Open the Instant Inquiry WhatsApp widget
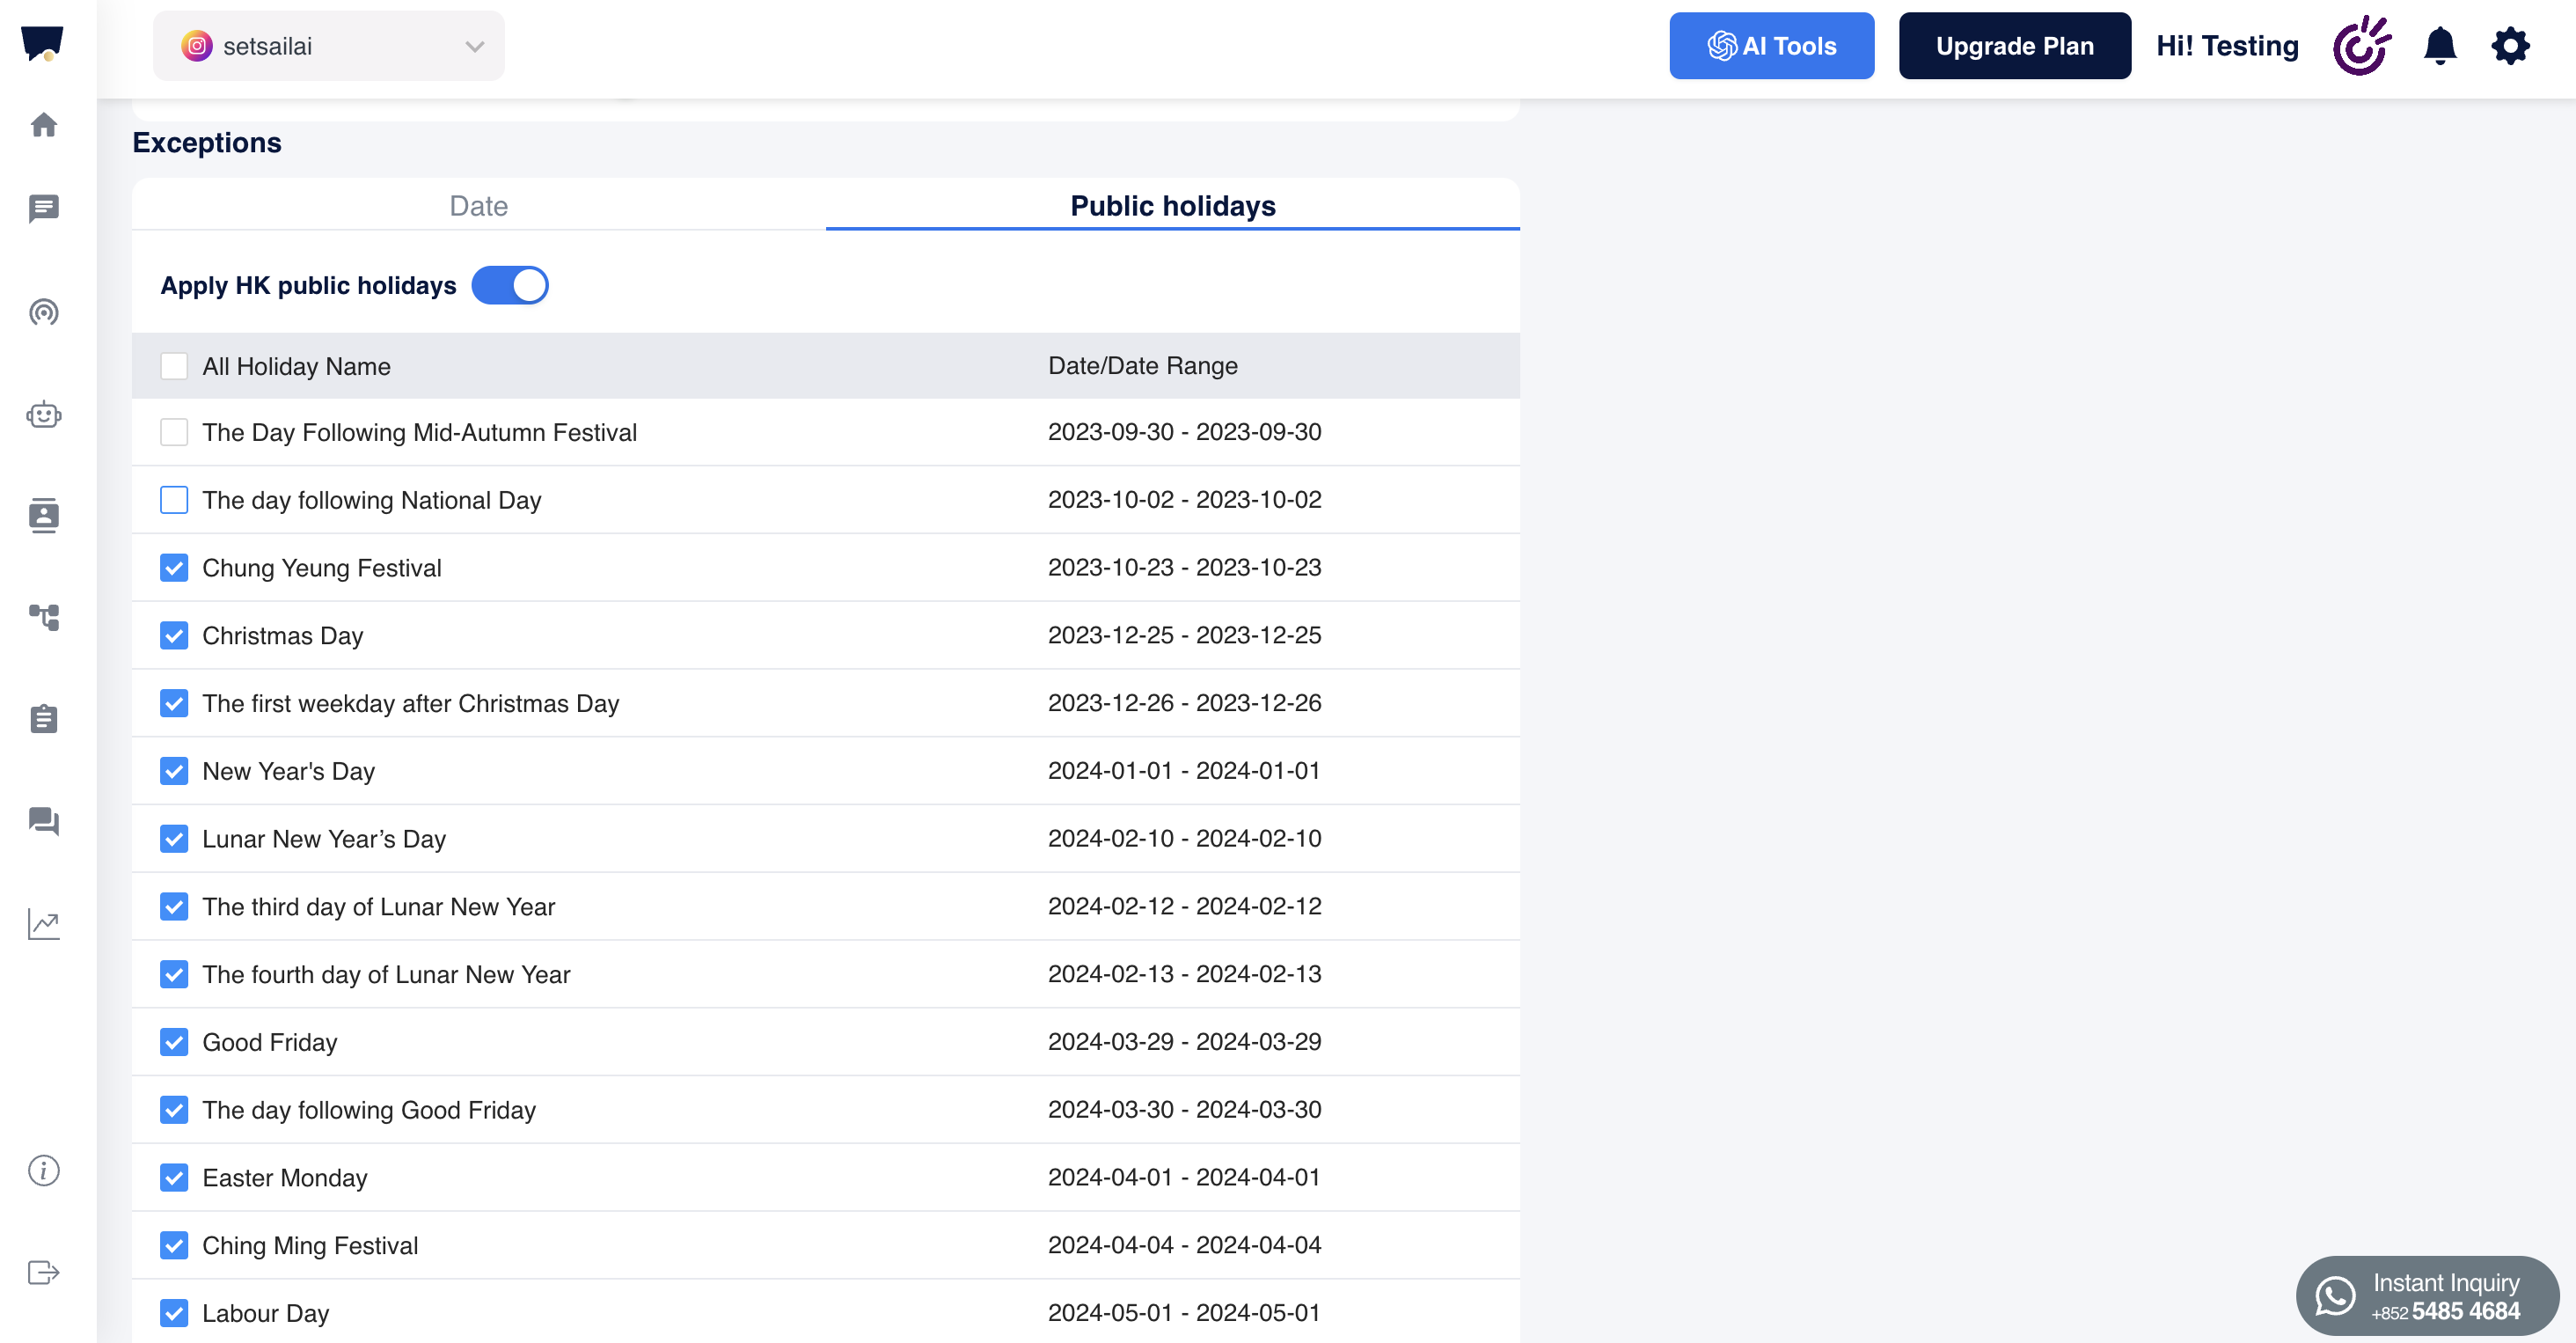This screenshot has width=2576, height=1343. (2427, 1296)
